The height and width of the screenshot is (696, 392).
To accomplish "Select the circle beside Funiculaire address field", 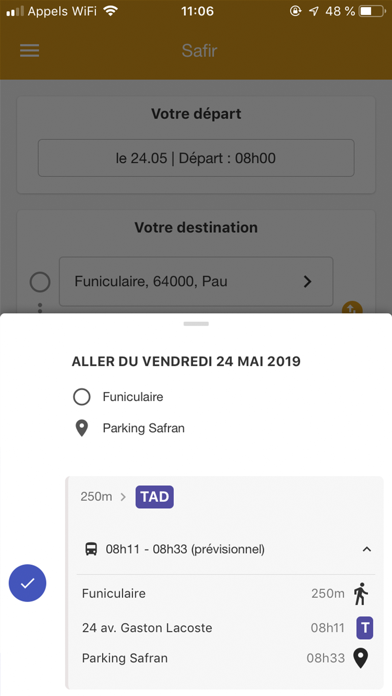I will click(40, 282).
